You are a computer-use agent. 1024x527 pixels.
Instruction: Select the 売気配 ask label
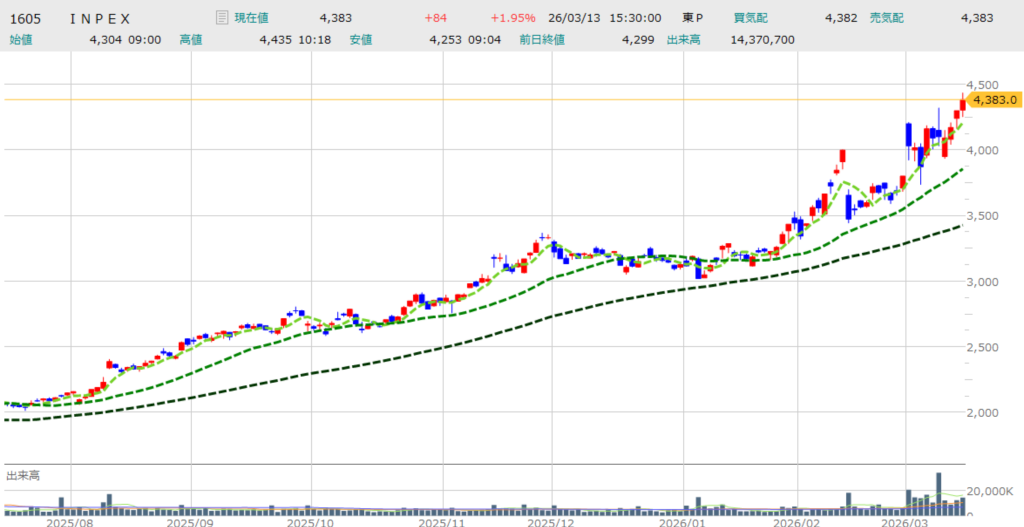[887, 17]
